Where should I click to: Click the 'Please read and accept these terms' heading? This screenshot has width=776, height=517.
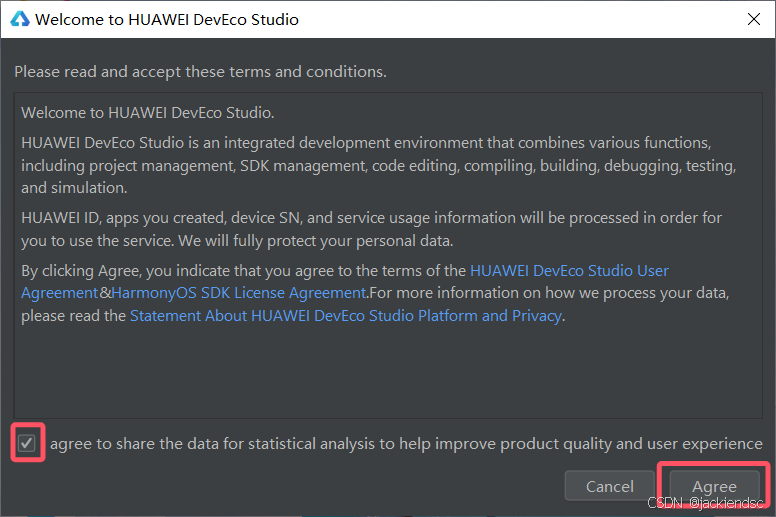pos(200,72)
